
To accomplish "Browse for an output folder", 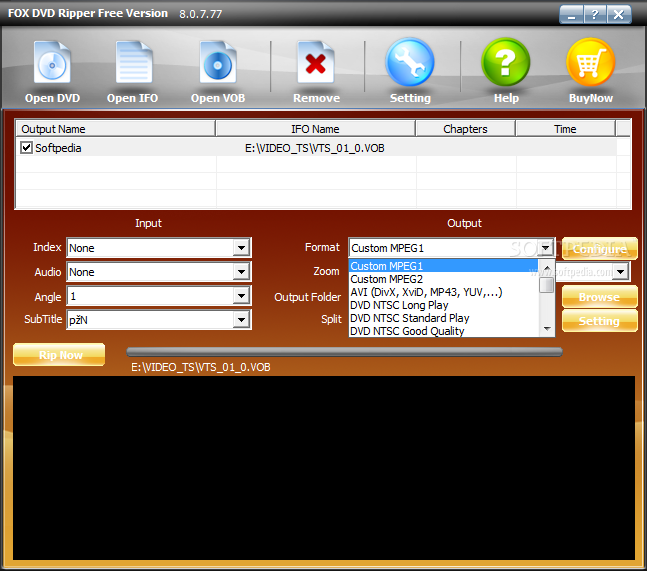I will [600, 297].
